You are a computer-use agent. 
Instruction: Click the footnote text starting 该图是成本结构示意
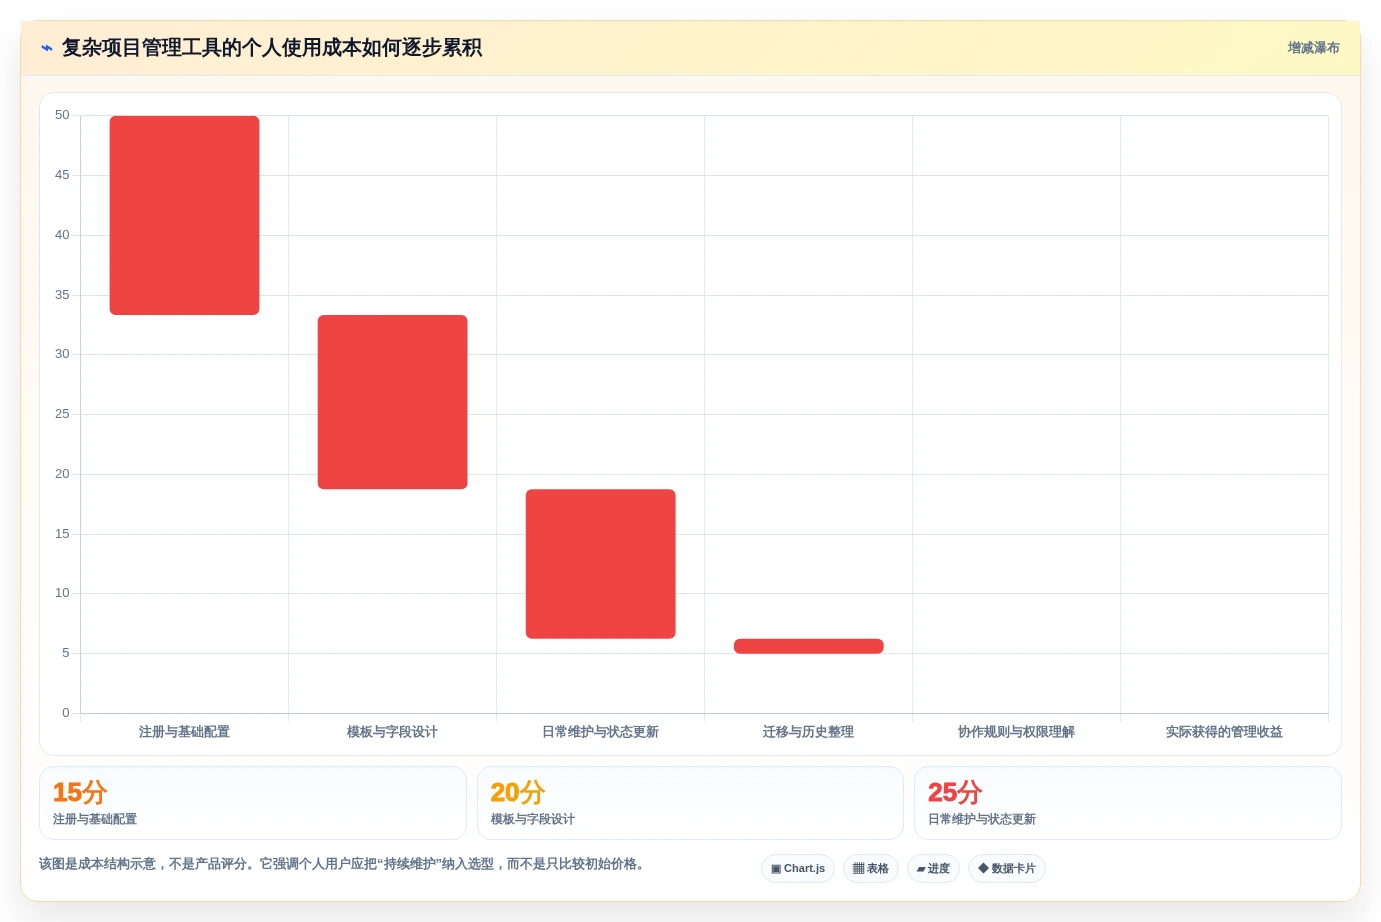point(341,864)
